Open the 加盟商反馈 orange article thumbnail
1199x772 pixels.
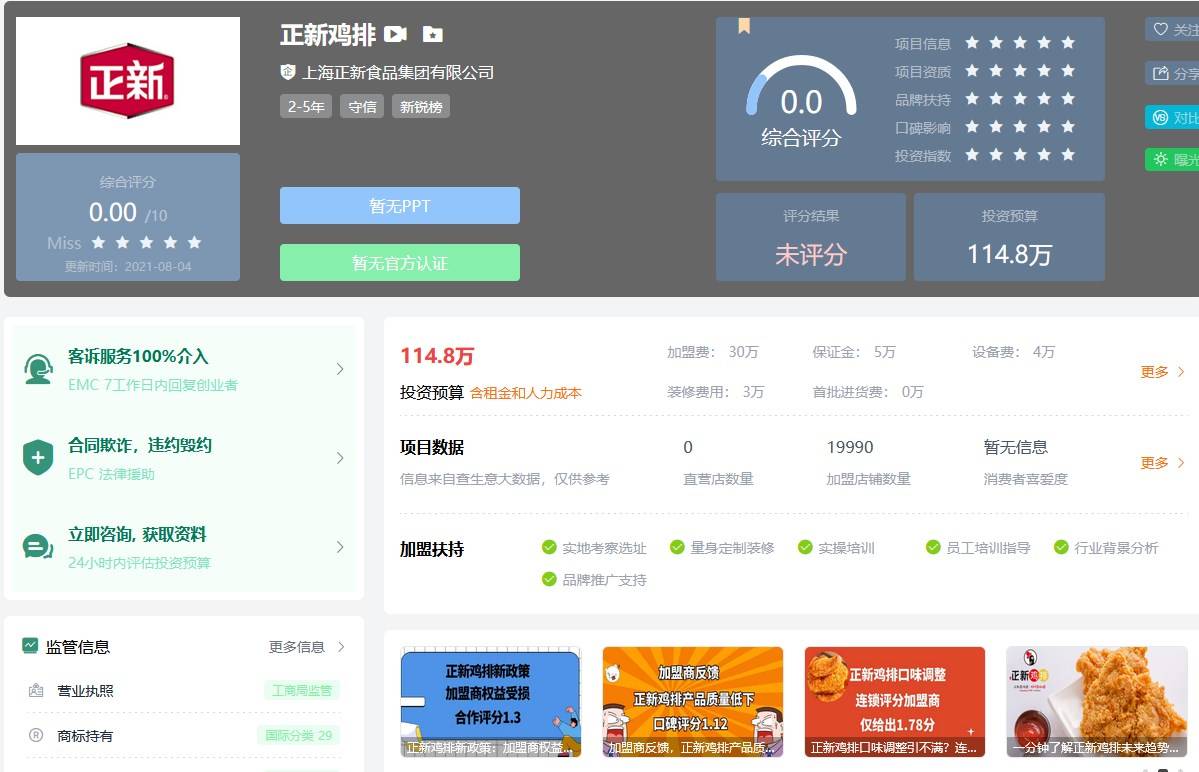pos(693,701)
